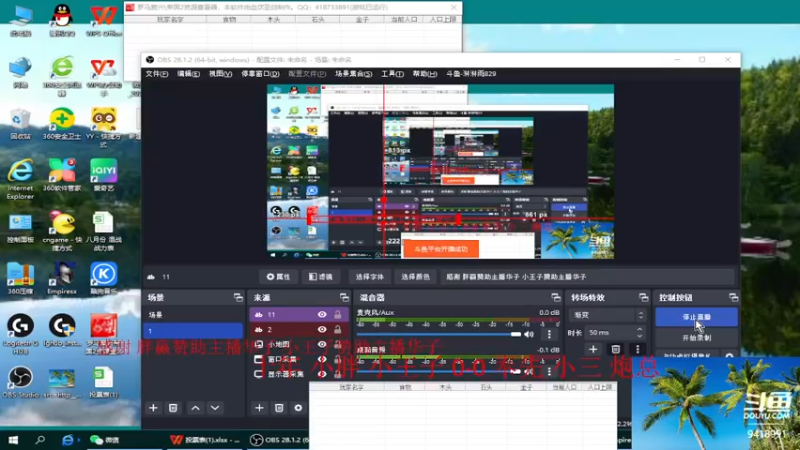Open source 属性 properties button

click(x=279, y=277)
